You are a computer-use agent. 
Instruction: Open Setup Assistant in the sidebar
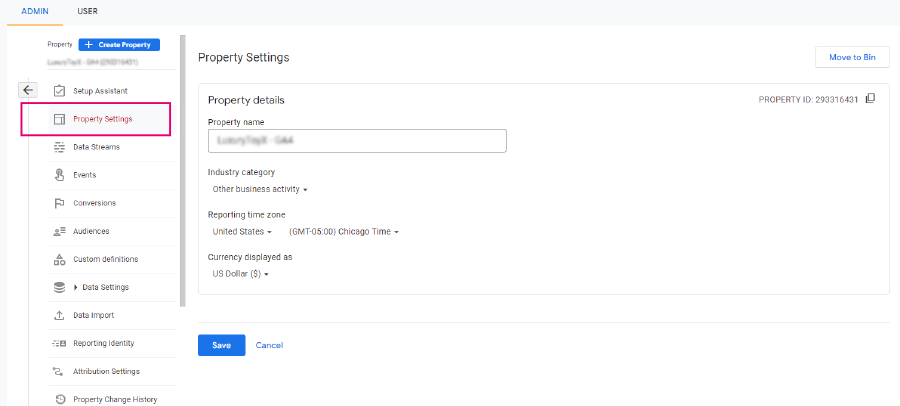click(100, 91)
